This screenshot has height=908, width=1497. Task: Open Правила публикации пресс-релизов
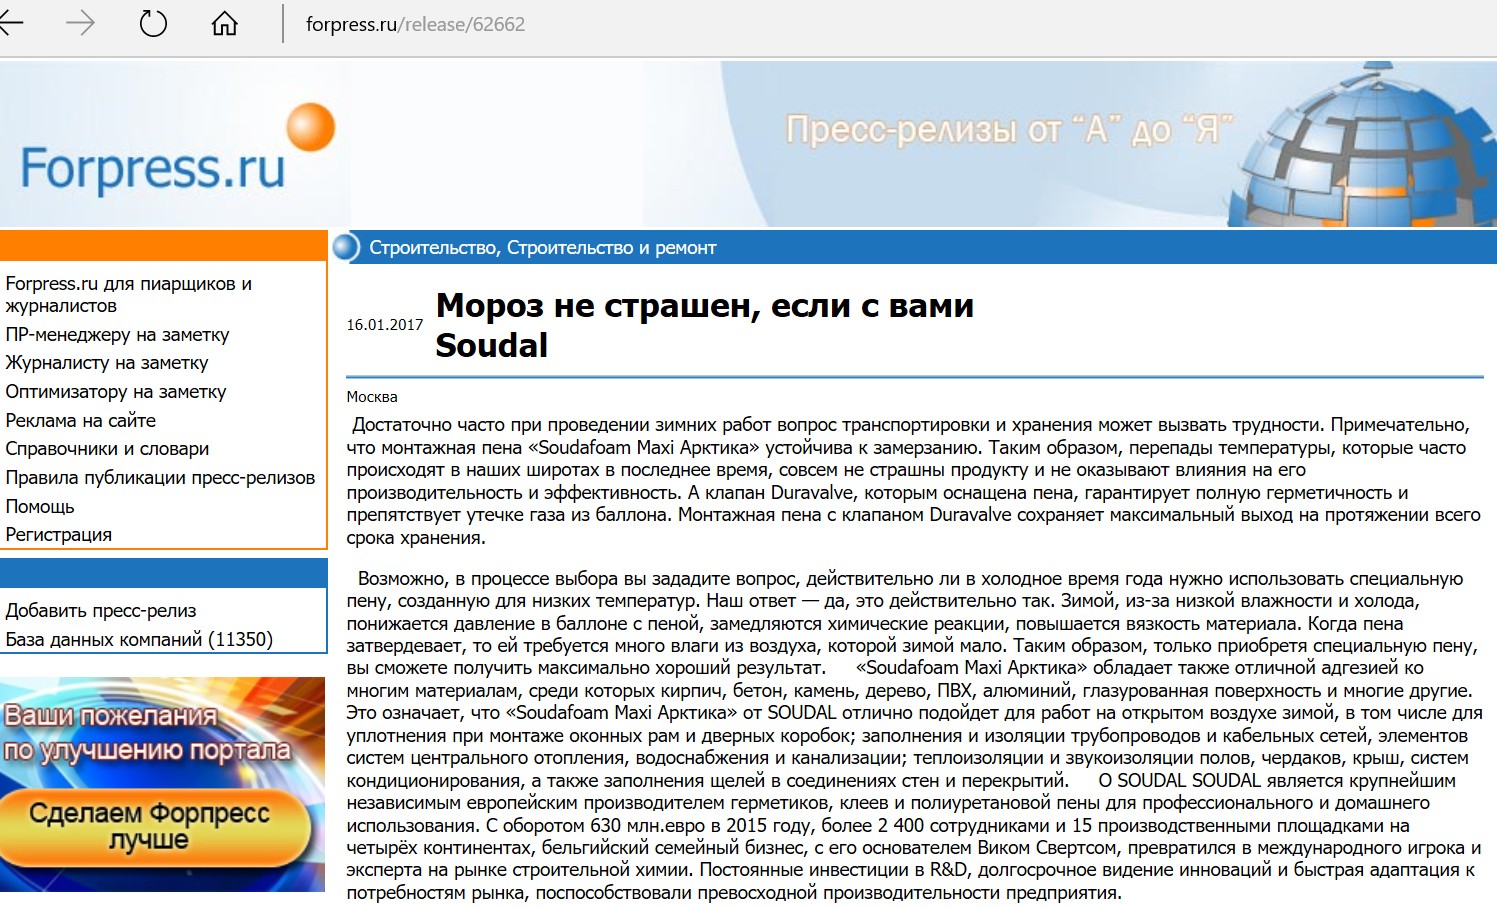(160, 478)
